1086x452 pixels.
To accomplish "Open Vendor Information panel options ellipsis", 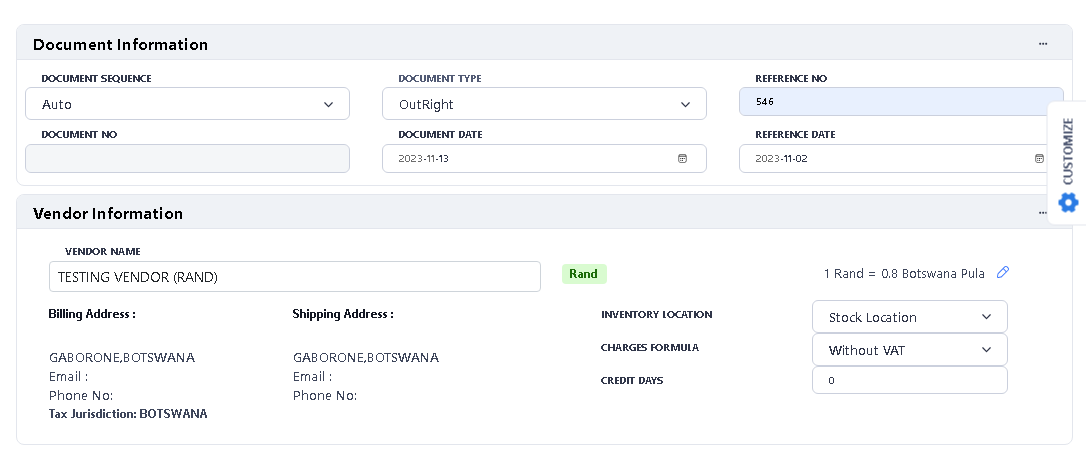I will click(x=1043, y=213).
